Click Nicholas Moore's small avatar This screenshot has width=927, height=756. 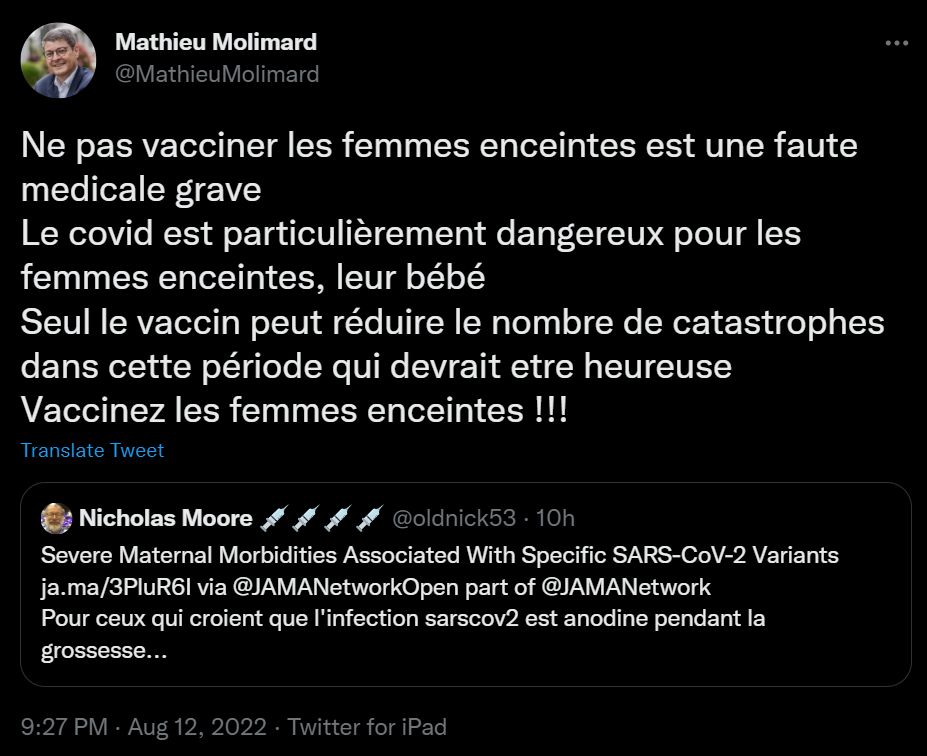56,518
